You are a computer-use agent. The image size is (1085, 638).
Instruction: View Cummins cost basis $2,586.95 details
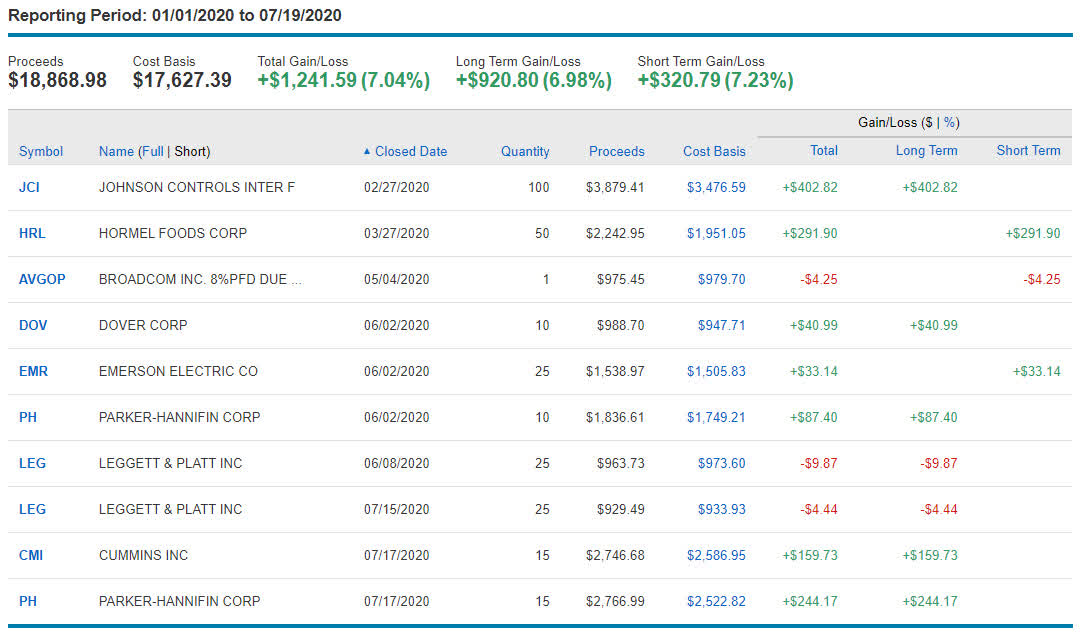click(x=716, y=555)
